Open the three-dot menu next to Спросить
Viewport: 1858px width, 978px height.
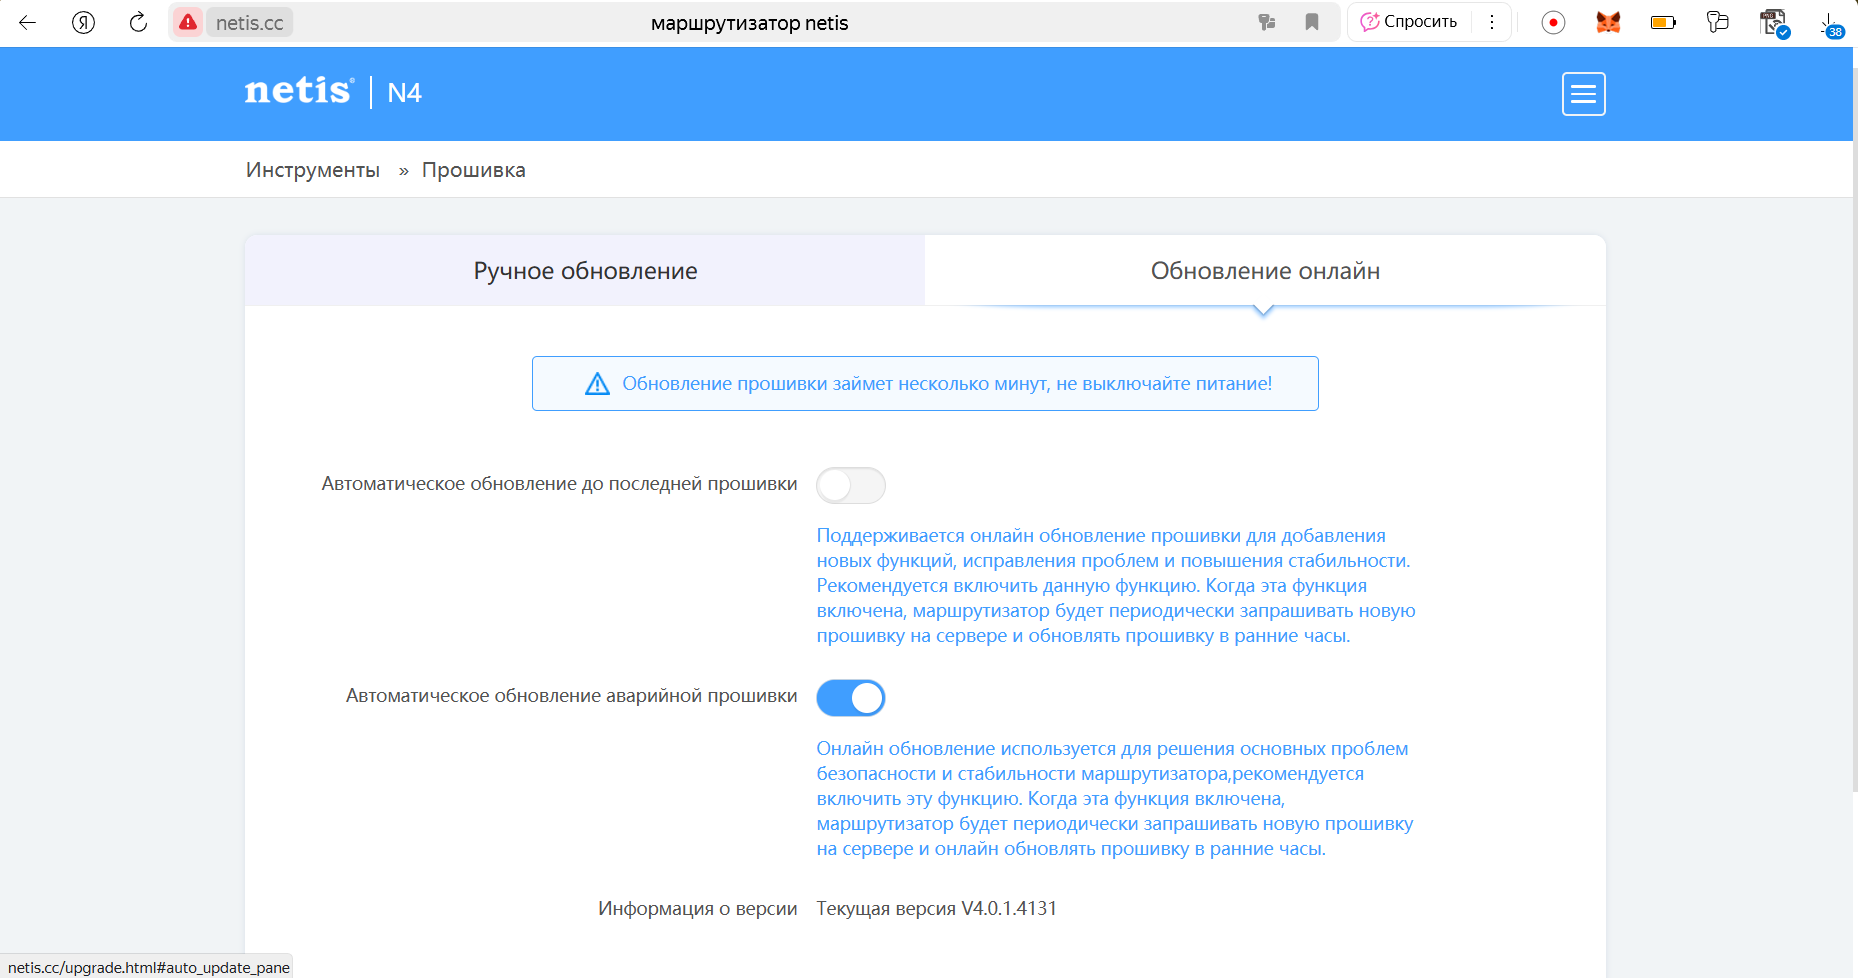1492,22
